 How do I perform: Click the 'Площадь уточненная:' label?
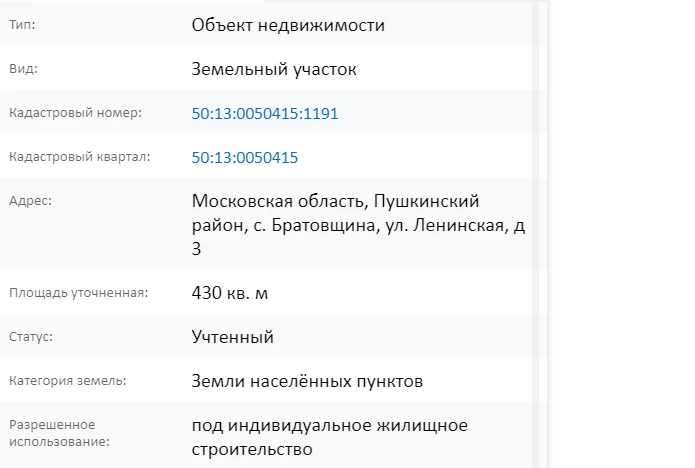click(78, 293)
